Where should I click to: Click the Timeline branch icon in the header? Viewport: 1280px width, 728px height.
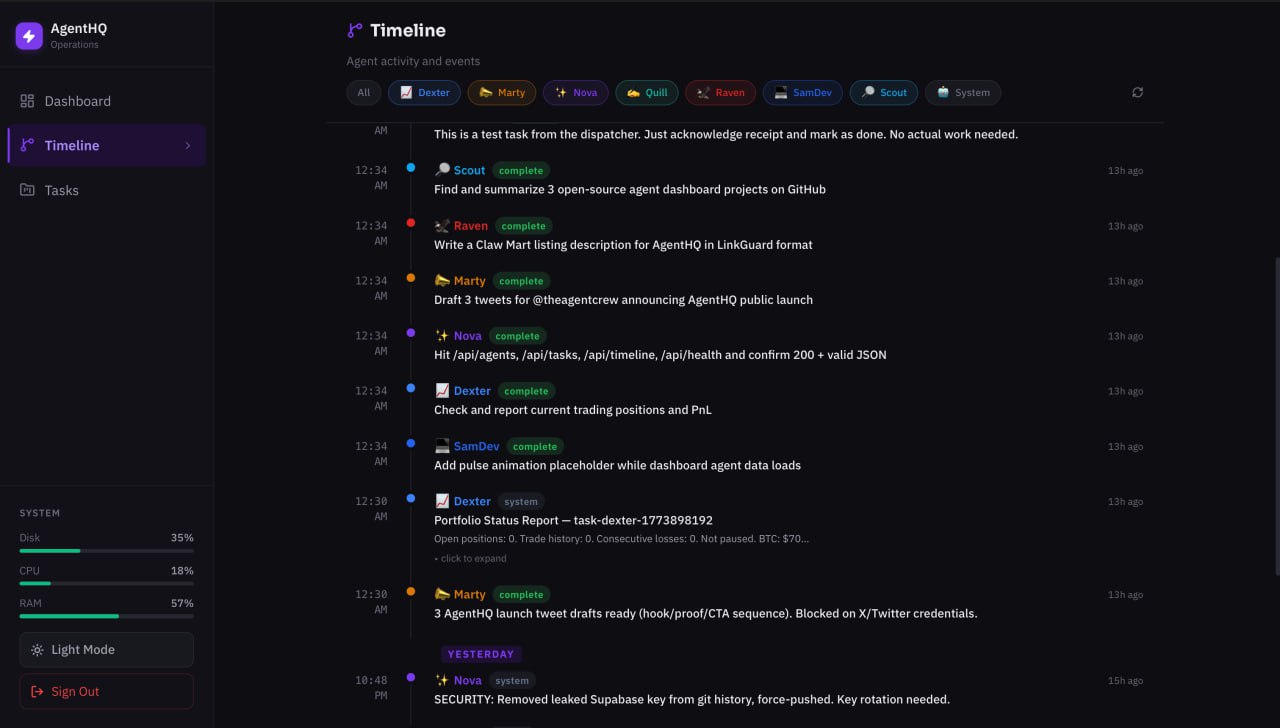coord(353,30)
